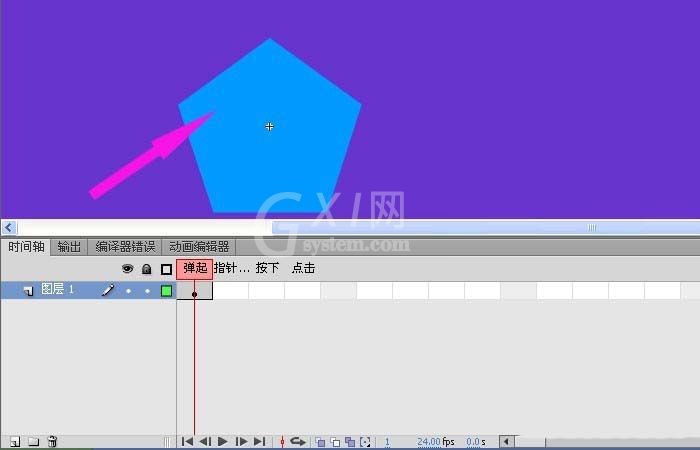The width and height of the screenshot is (700, 450).
Task: Click the show/hide all layers eye icon
Action: tap(128, 269)
